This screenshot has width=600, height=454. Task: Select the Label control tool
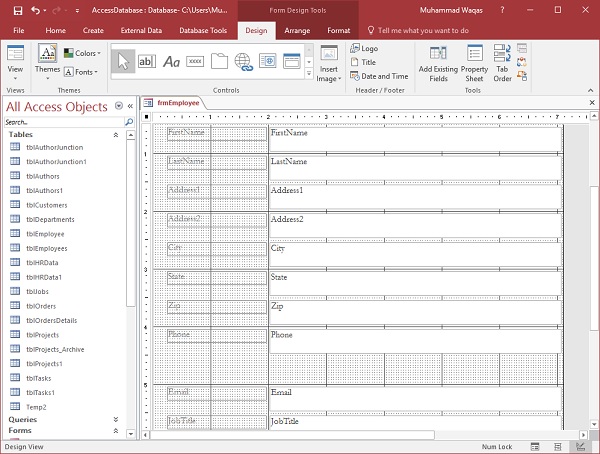(x=172, y=61)
